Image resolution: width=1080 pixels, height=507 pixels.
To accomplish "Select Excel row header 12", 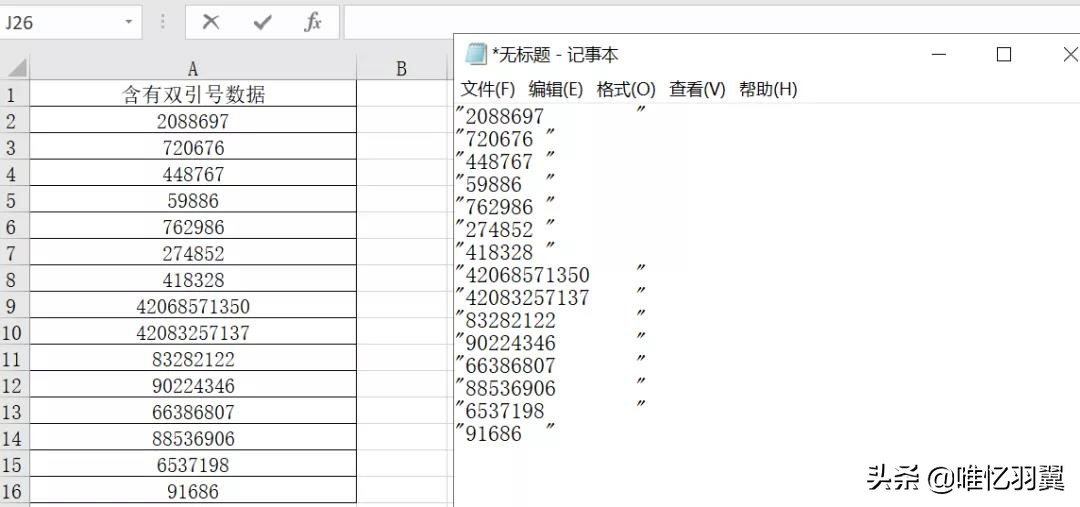I will [14, 384].
